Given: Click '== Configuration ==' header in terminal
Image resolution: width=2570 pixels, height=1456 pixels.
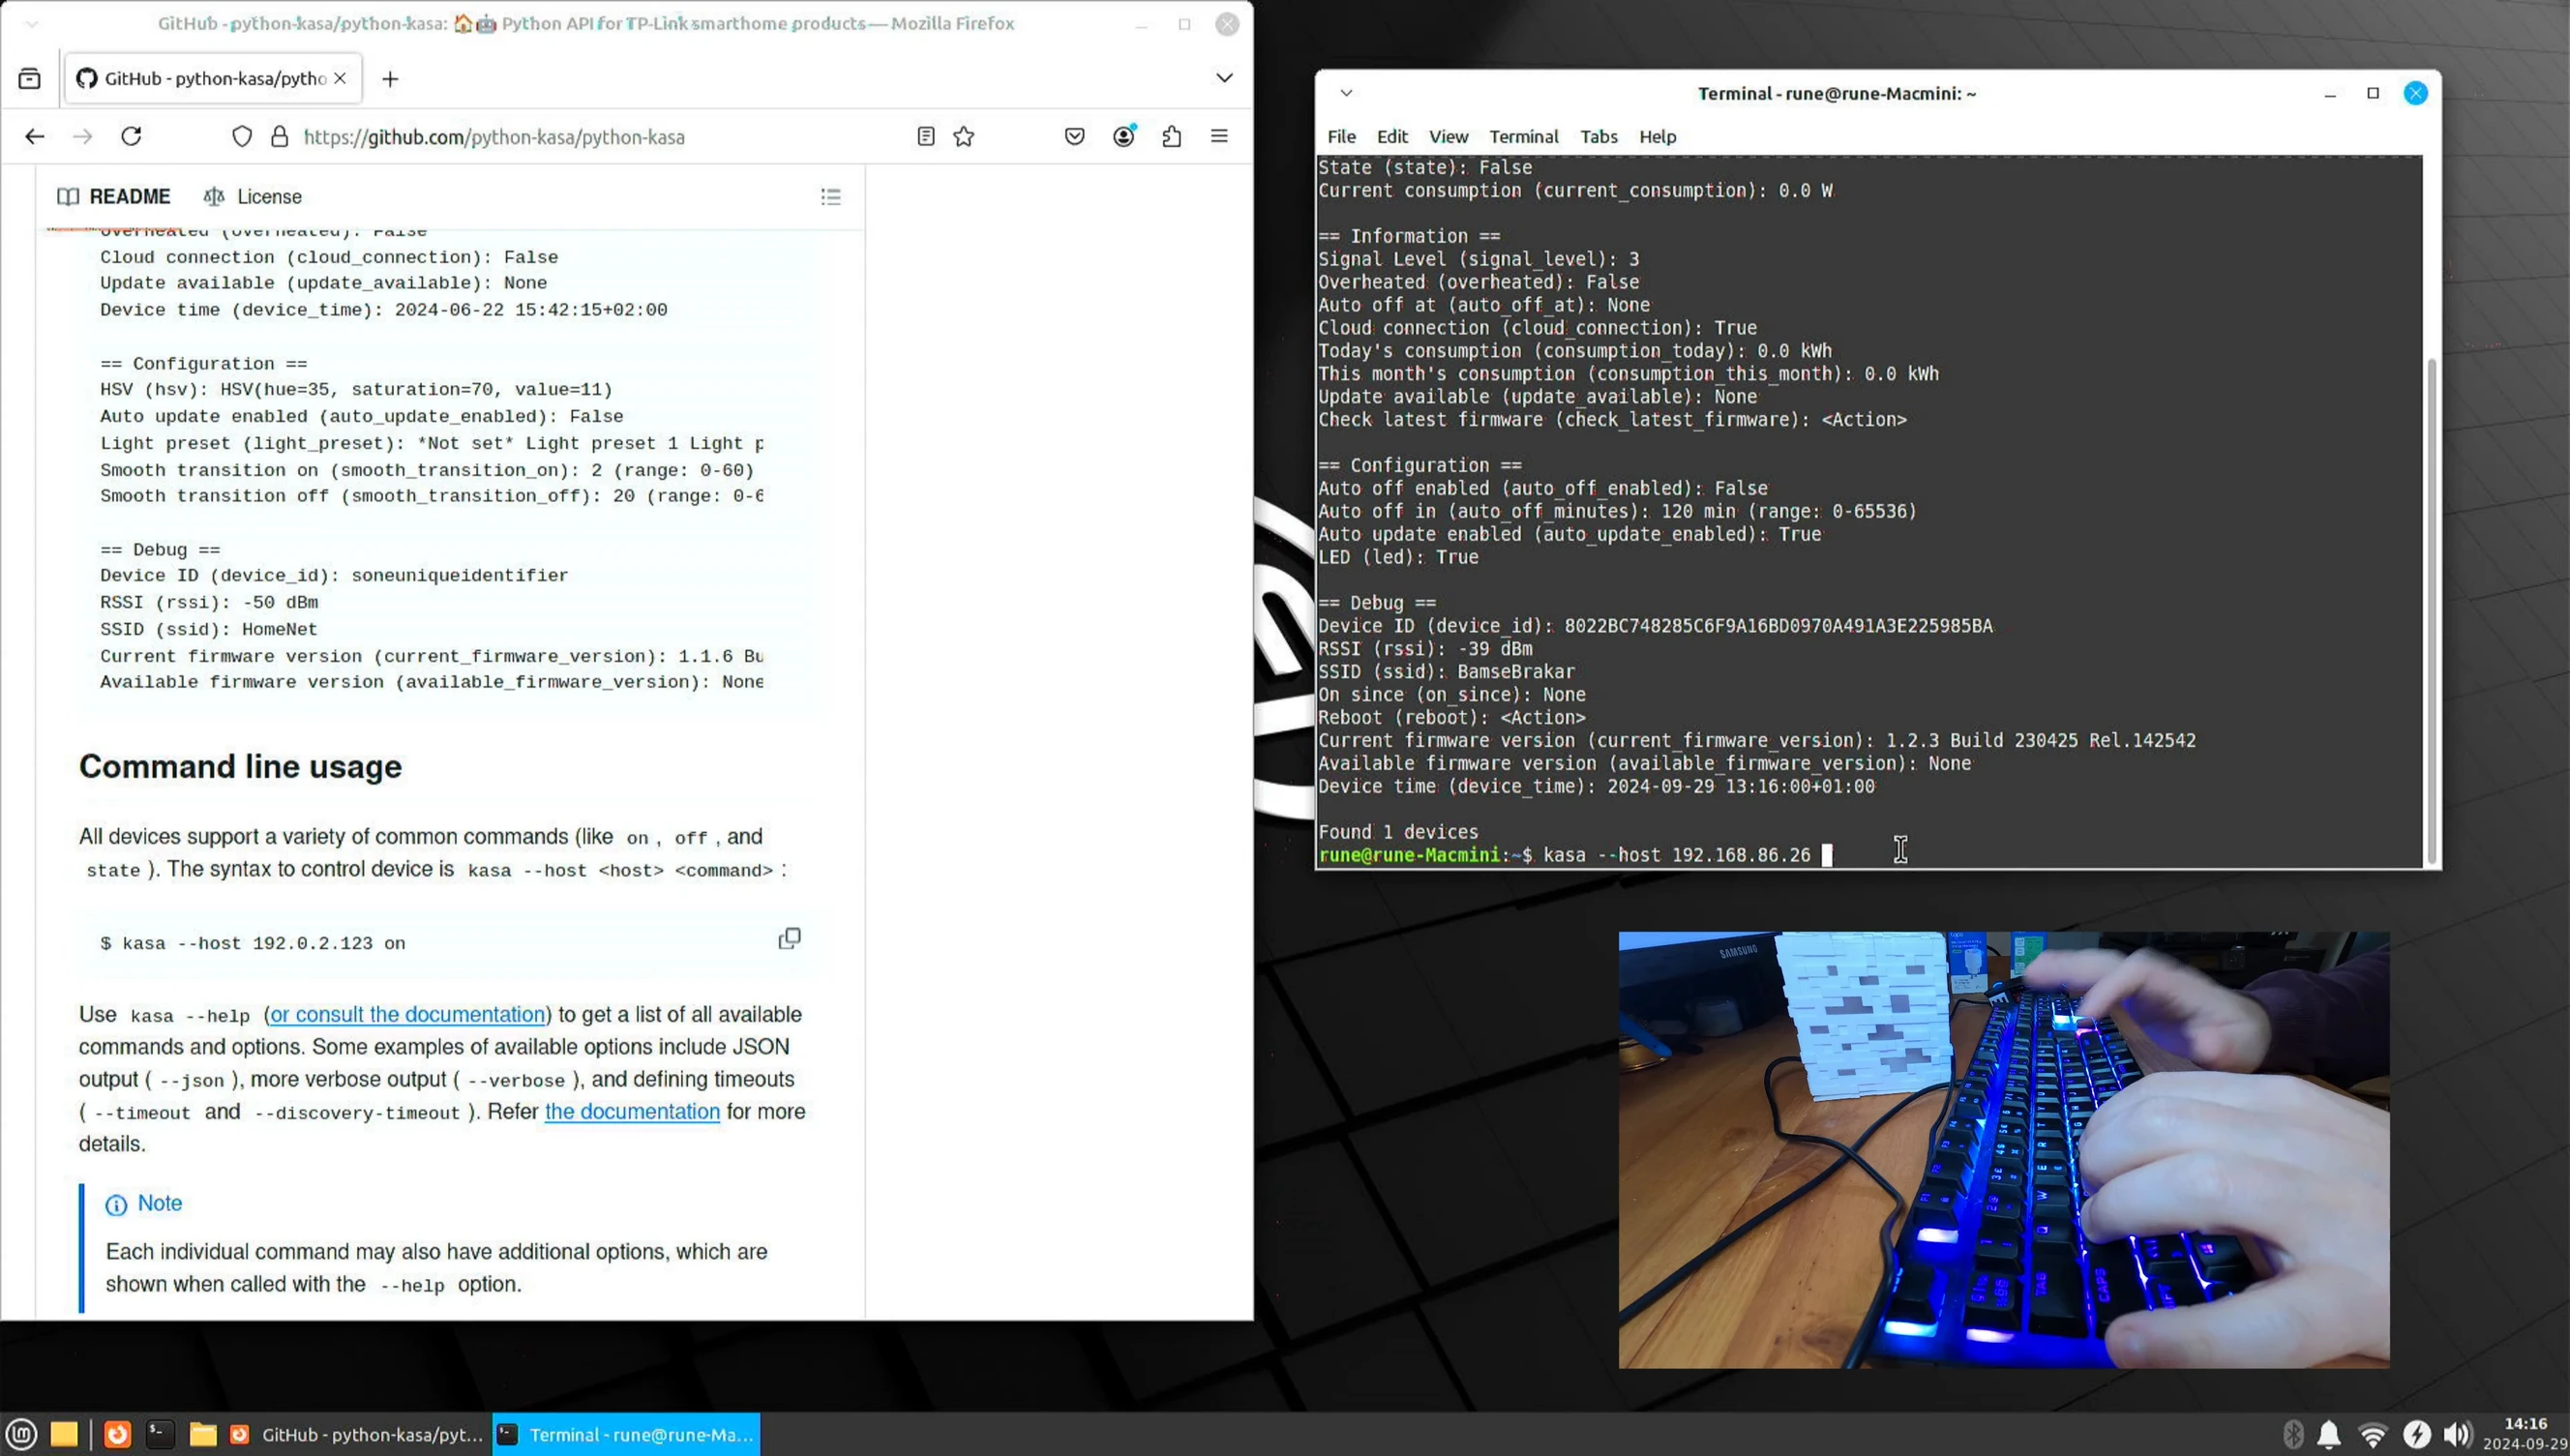Looking at the screenshot, I should (x=1420, y=465).
